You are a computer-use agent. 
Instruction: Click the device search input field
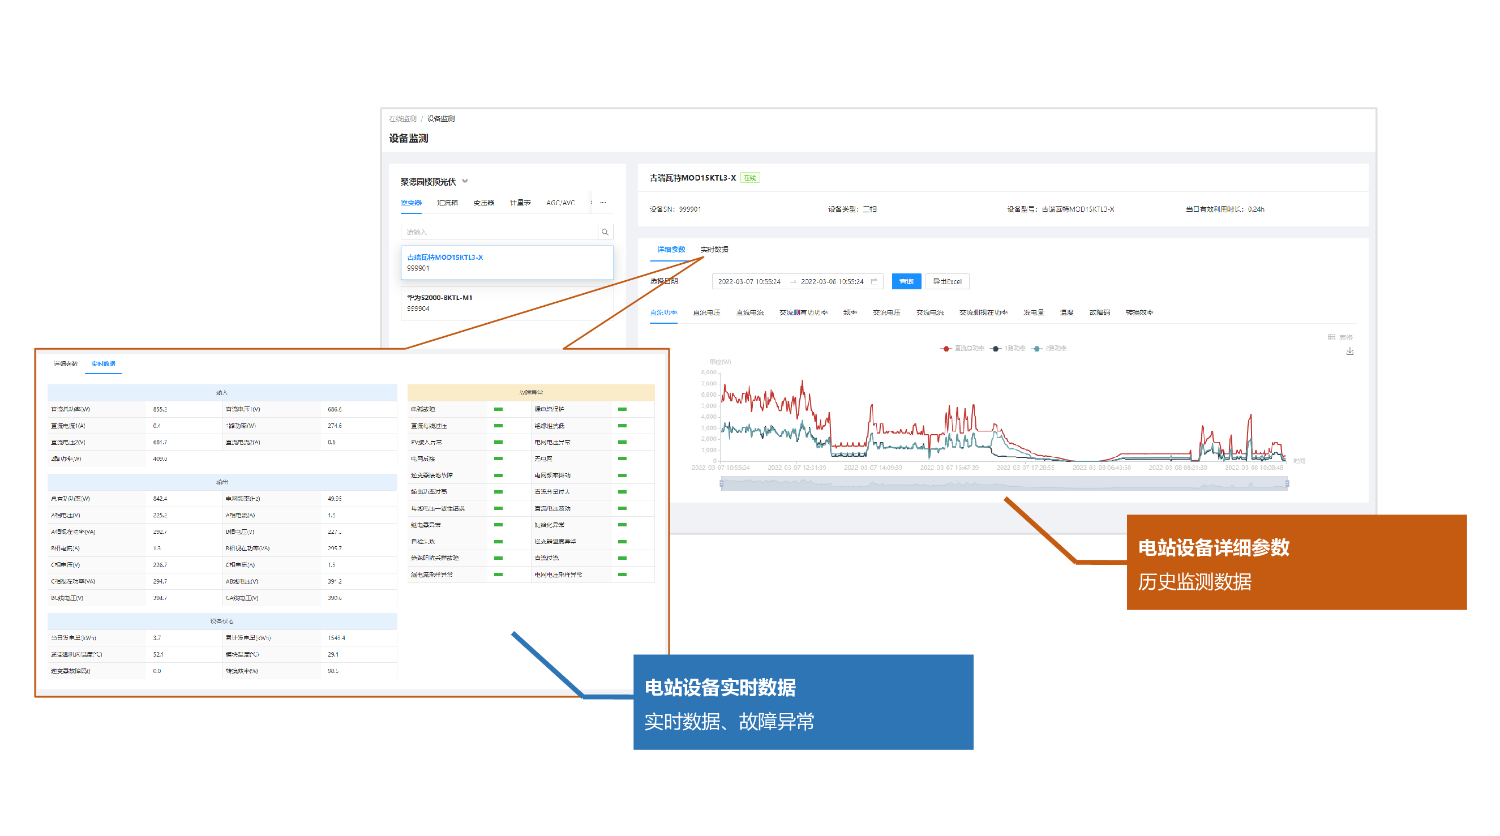(500, 232)
